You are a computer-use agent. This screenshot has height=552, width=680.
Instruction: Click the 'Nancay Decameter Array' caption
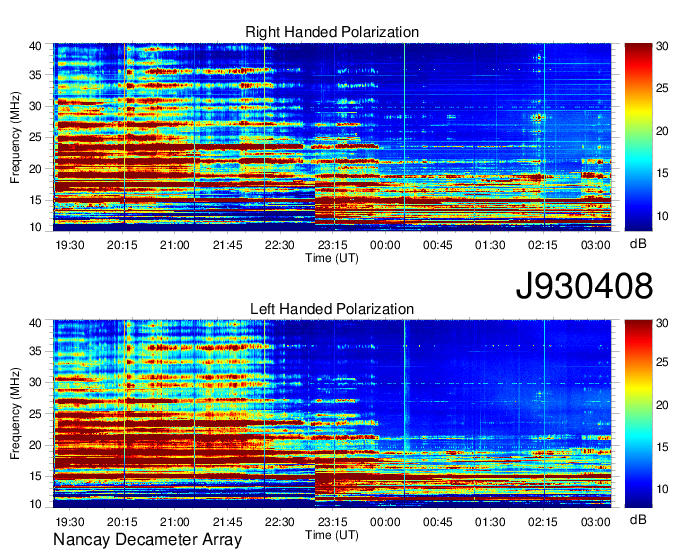[147, 540]
